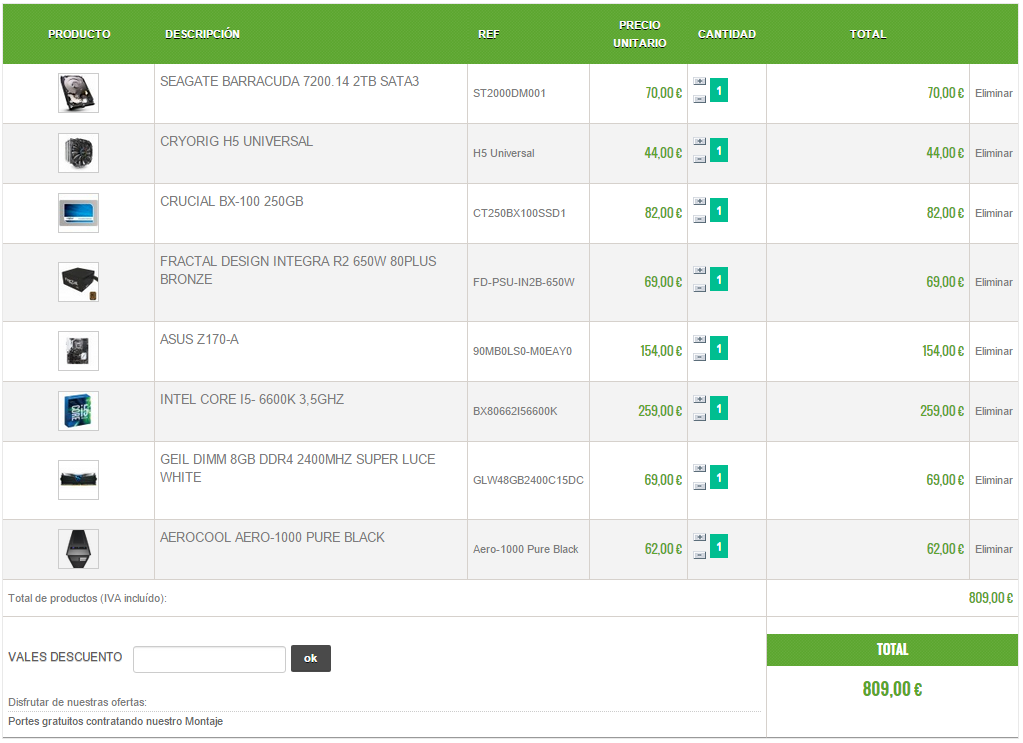
Task: Increase quantity of Crucial BX-100 250GB
Action: 699,202
